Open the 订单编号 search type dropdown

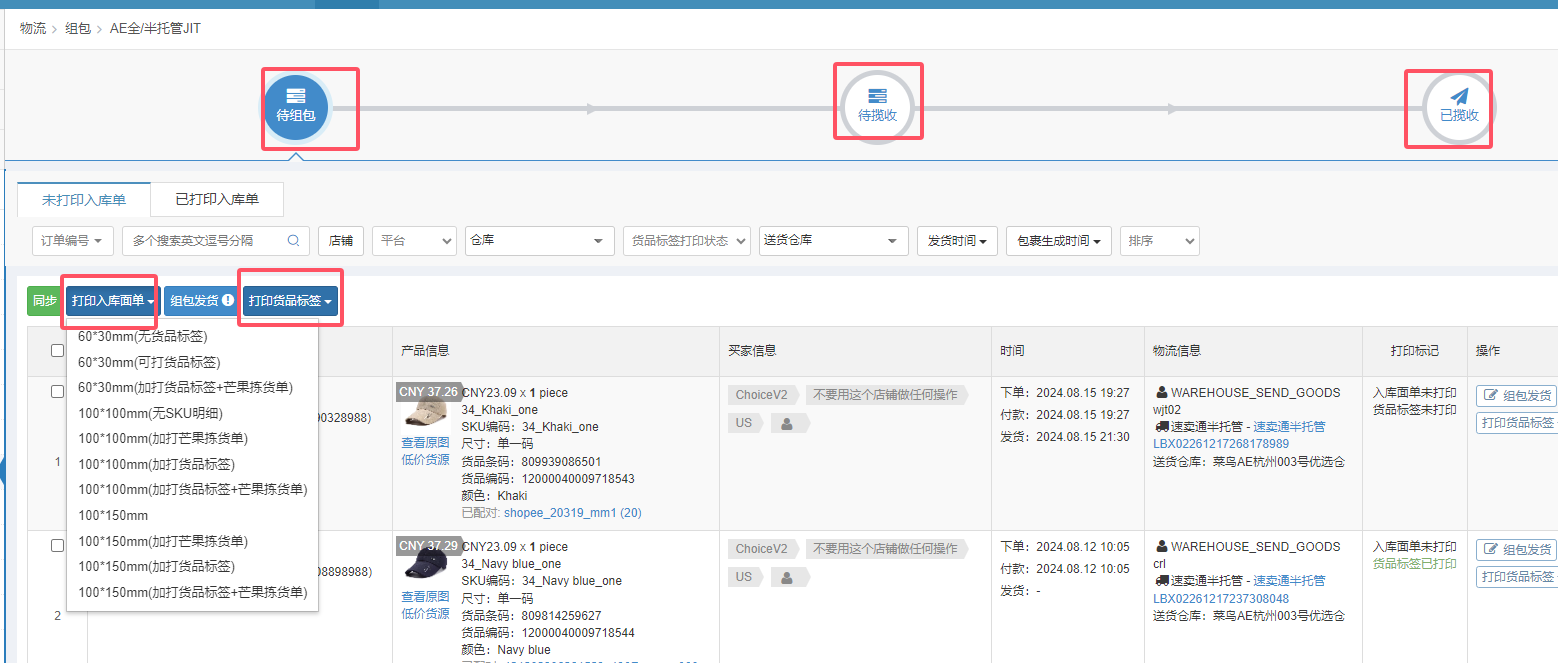(73, 241)
